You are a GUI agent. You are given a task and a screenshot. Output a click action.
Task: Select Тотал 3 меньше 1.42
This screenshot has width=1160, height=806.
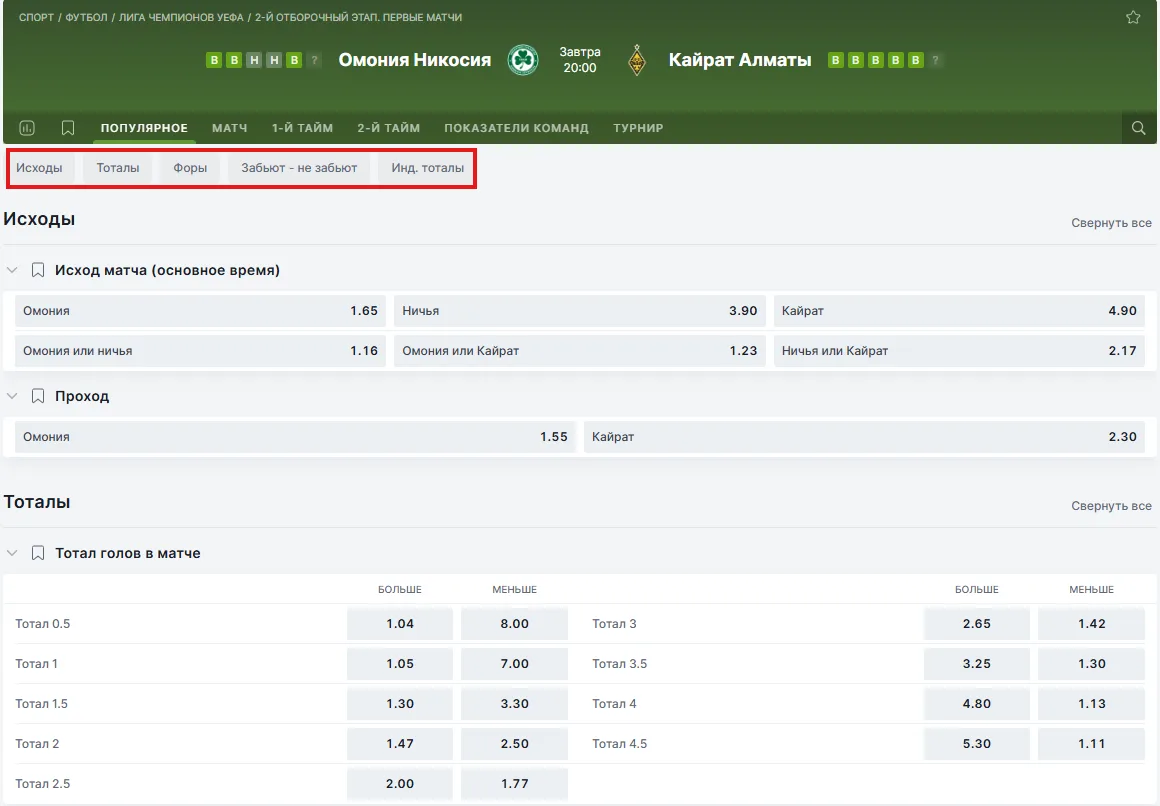[x=1091, y=624]
